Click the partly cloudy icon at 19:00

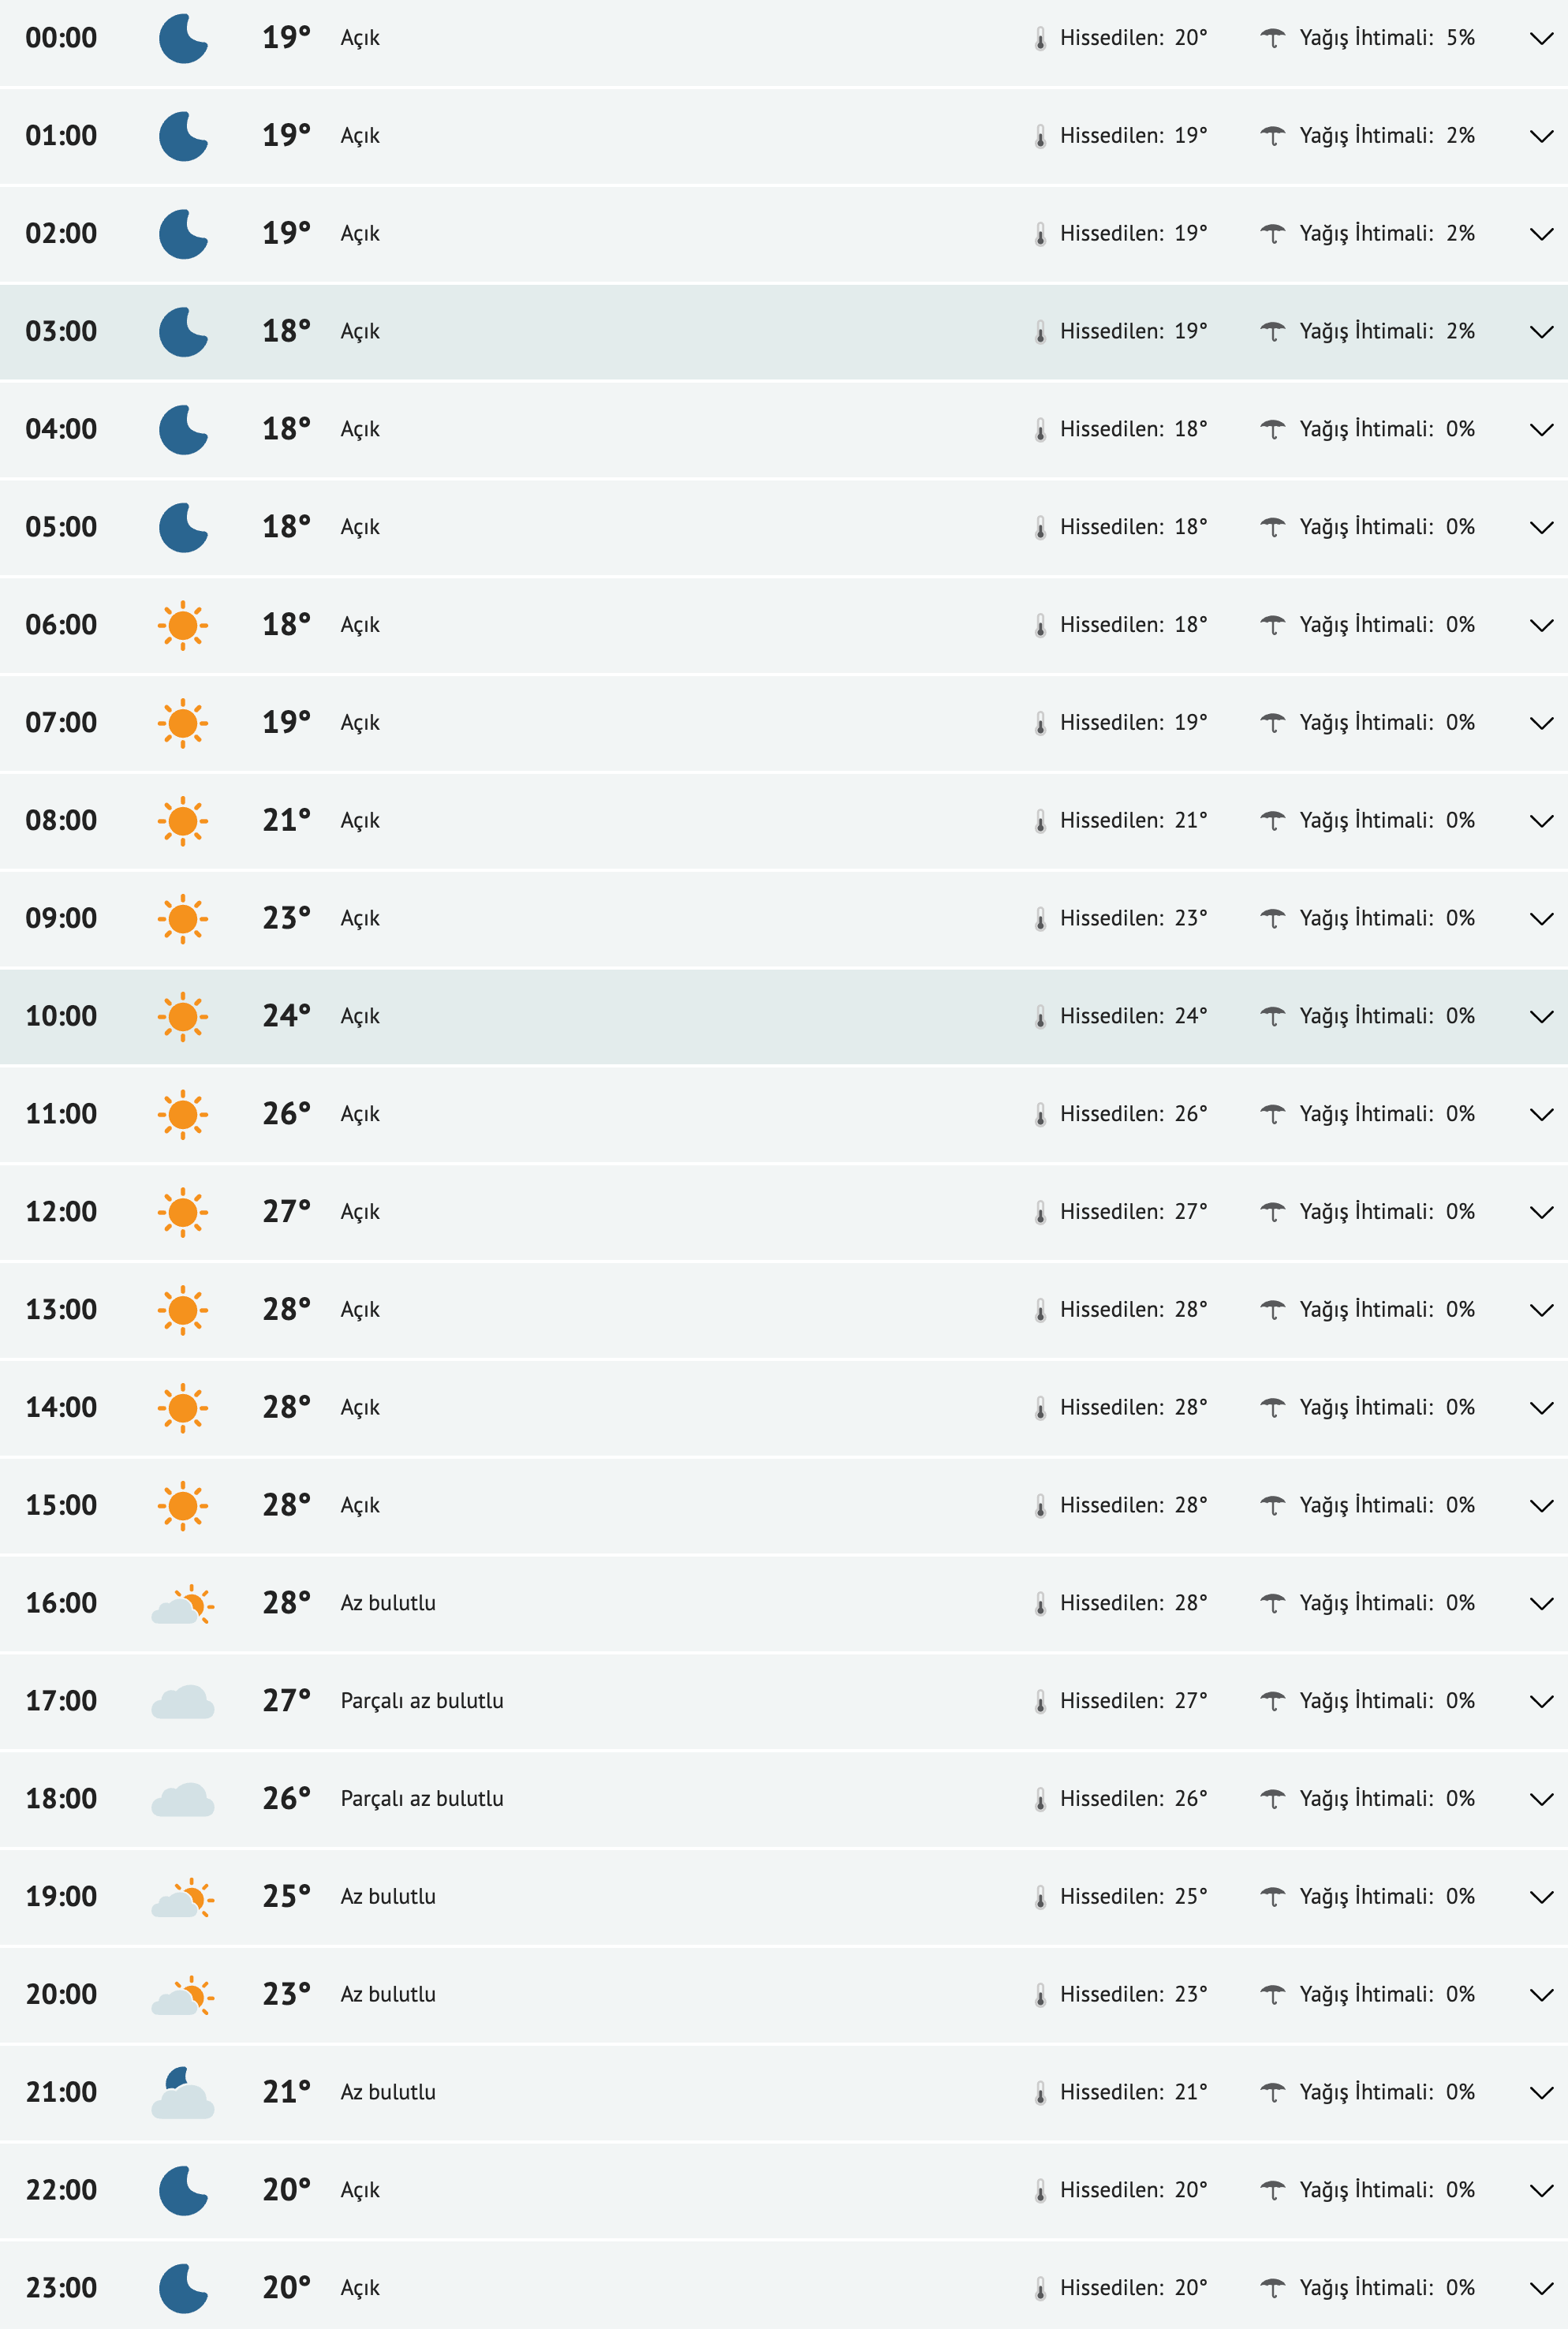pos(183,1897)
